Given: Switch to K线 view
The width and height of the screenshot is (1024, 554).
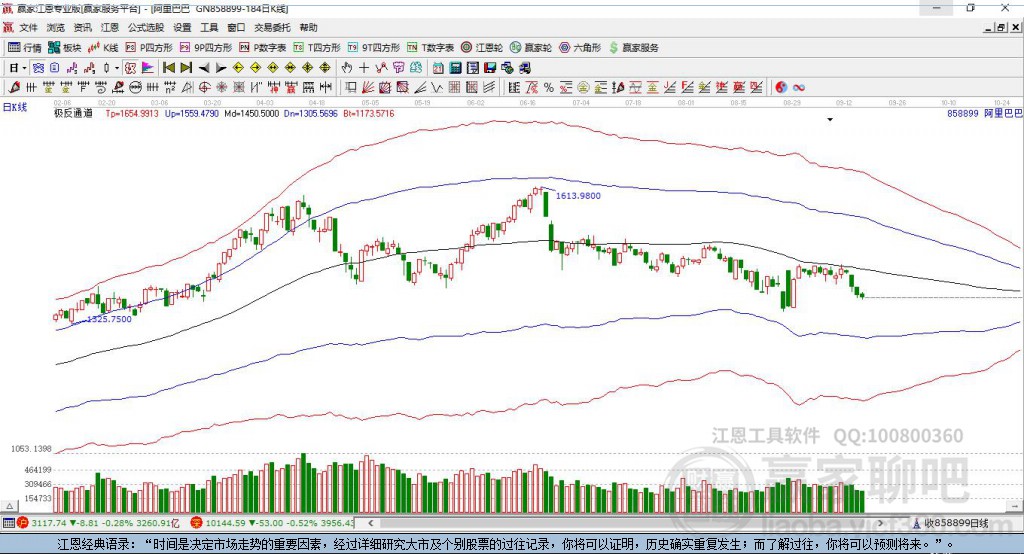Looking at the screenshot, I should (103, 48).
